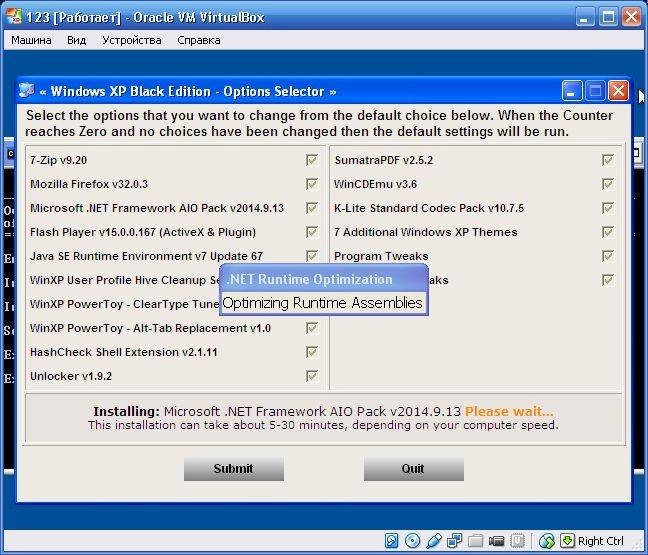This screenshot has height=555, width=648.
Task: Click the HashCheck Shell Extension v2.1.11 label
Action: (x=124, y=352)
